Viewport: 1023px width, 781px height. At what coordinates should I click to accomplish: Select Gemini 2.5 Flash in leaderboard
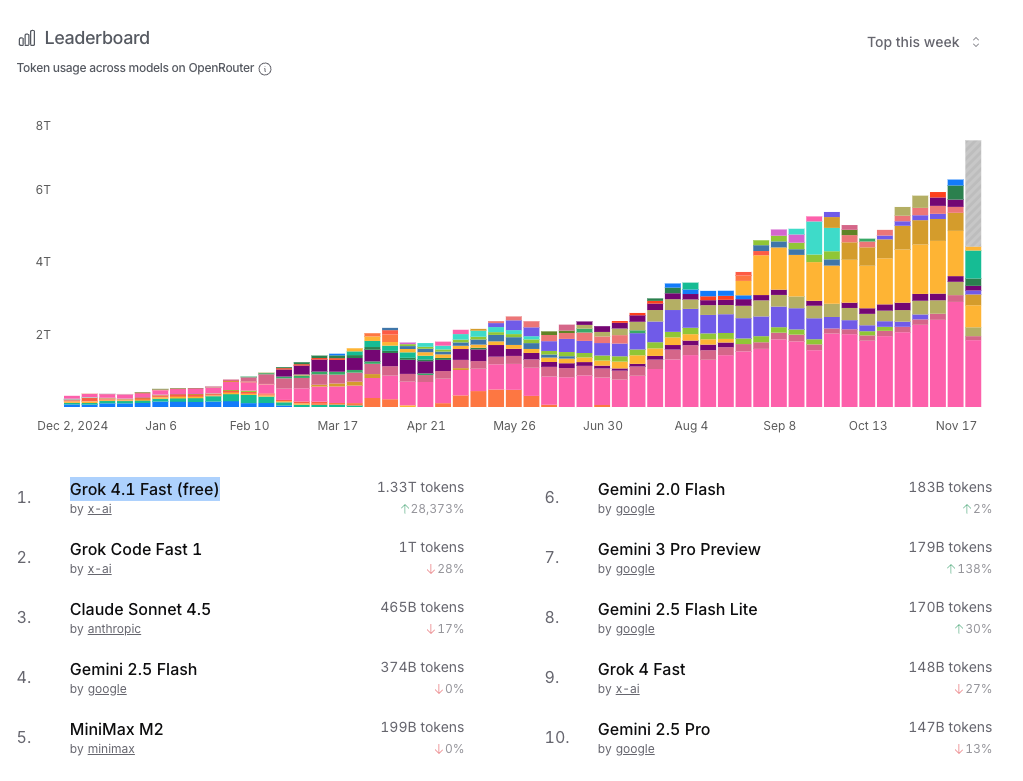click(x=133, y=669)
